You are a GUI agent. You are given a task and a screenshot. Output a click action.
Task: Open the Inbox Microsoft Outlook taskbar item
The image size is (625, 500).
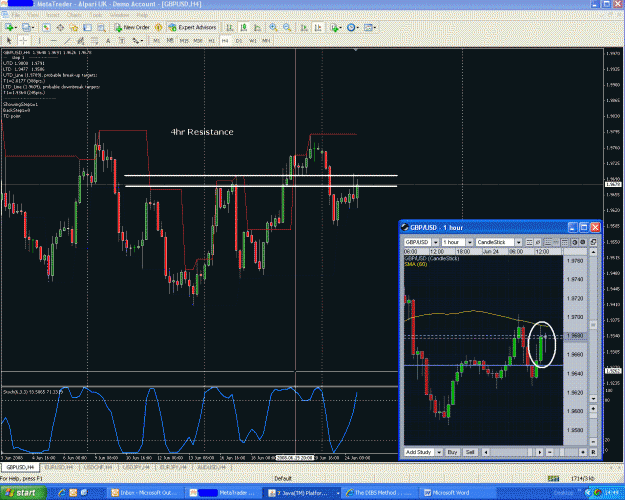147,492
